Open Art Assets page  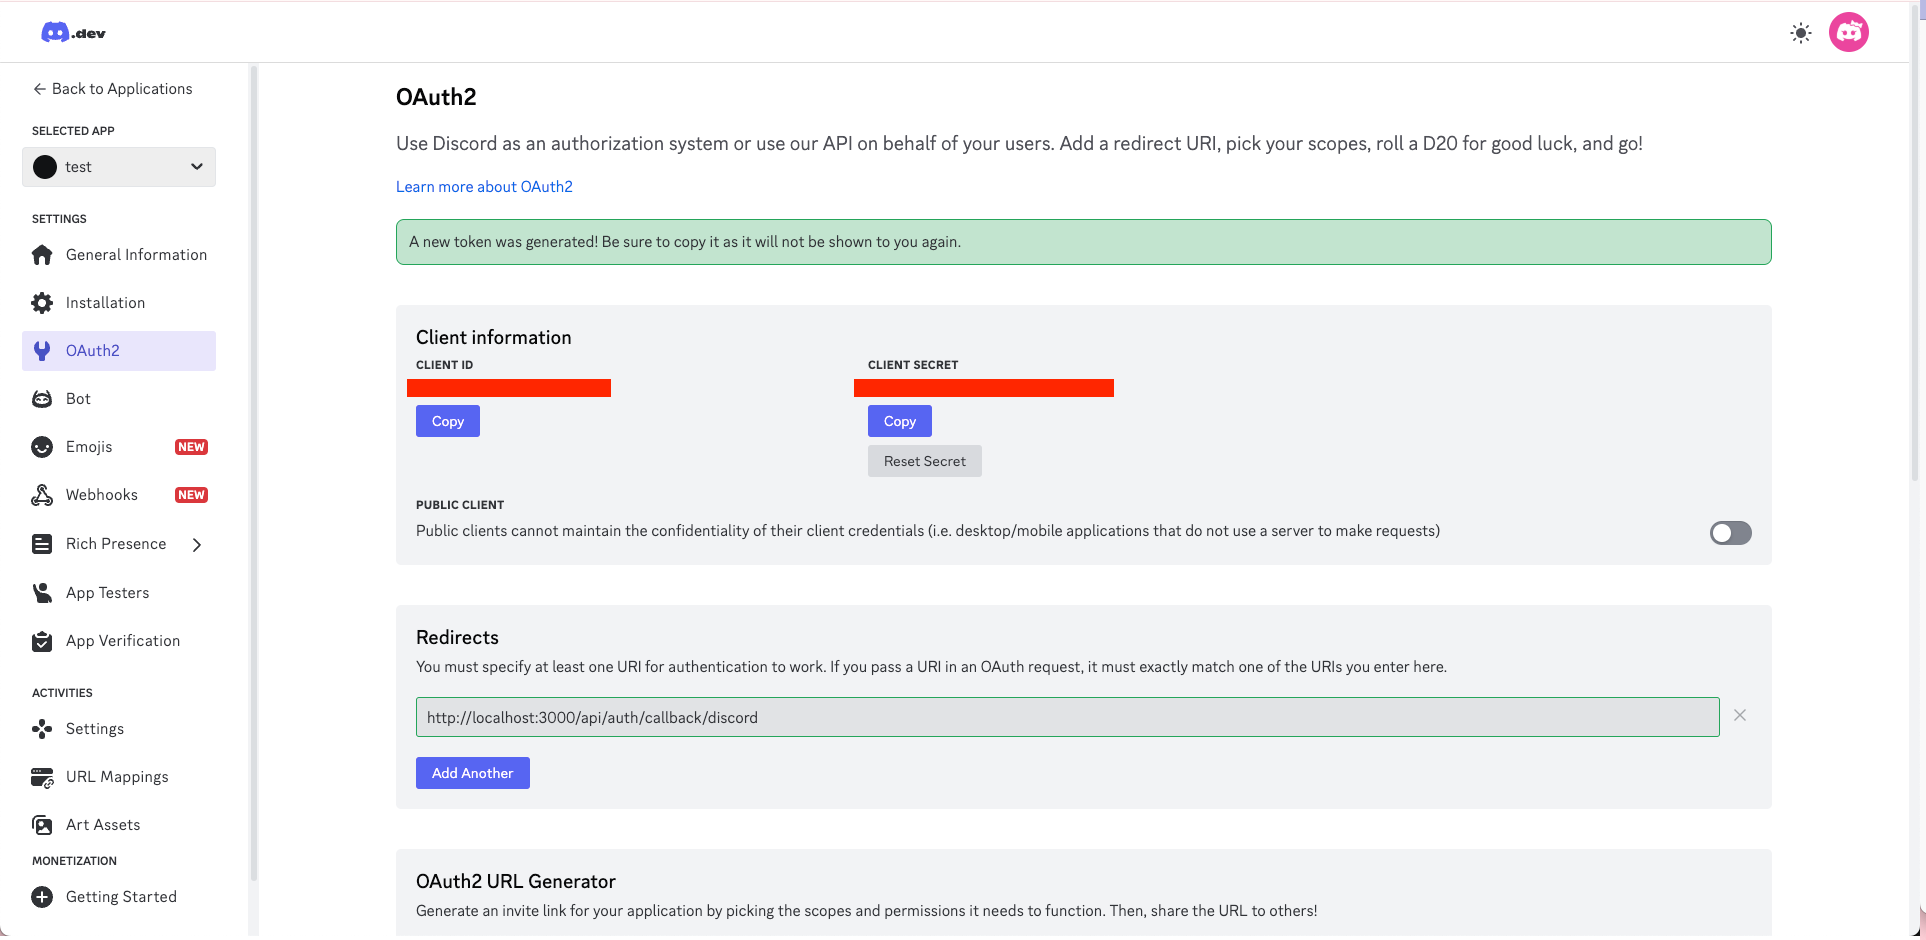click(119, 825)
